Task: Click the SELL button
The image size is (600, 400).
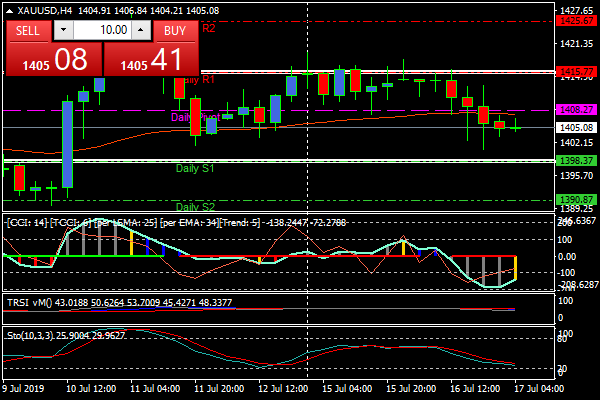Action: pos(28,31)
